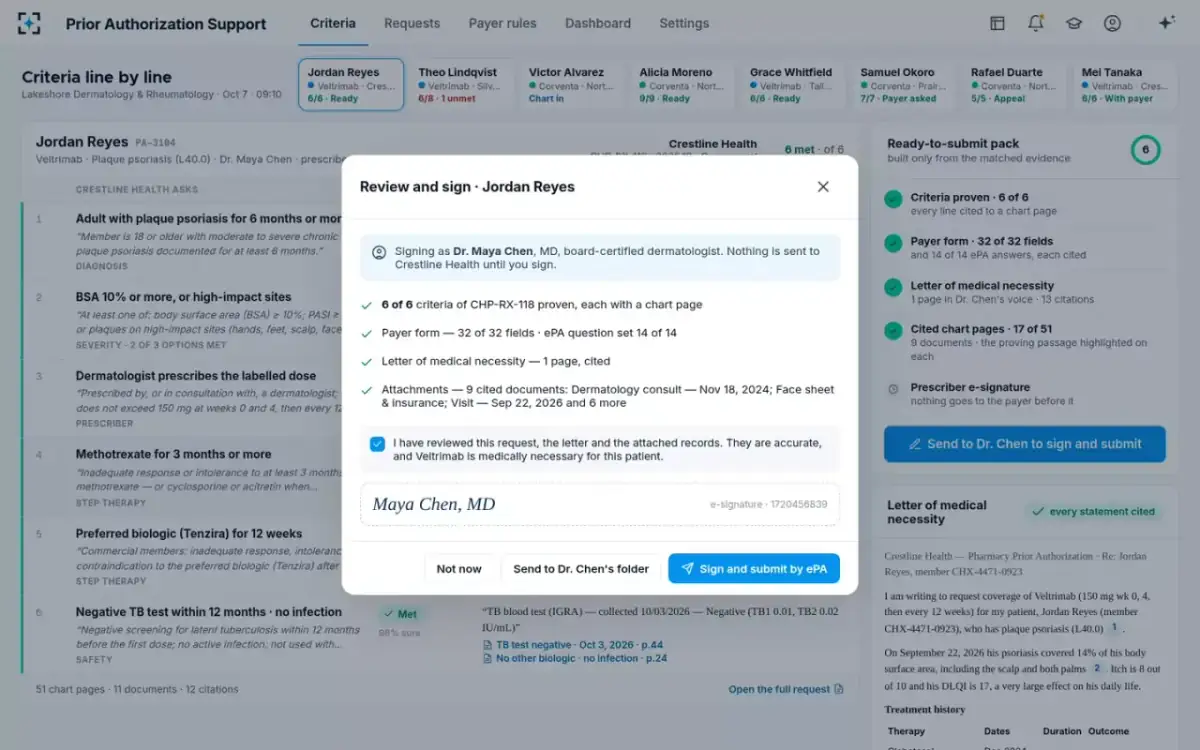Open the Dashboard tab

coord(598,23)
